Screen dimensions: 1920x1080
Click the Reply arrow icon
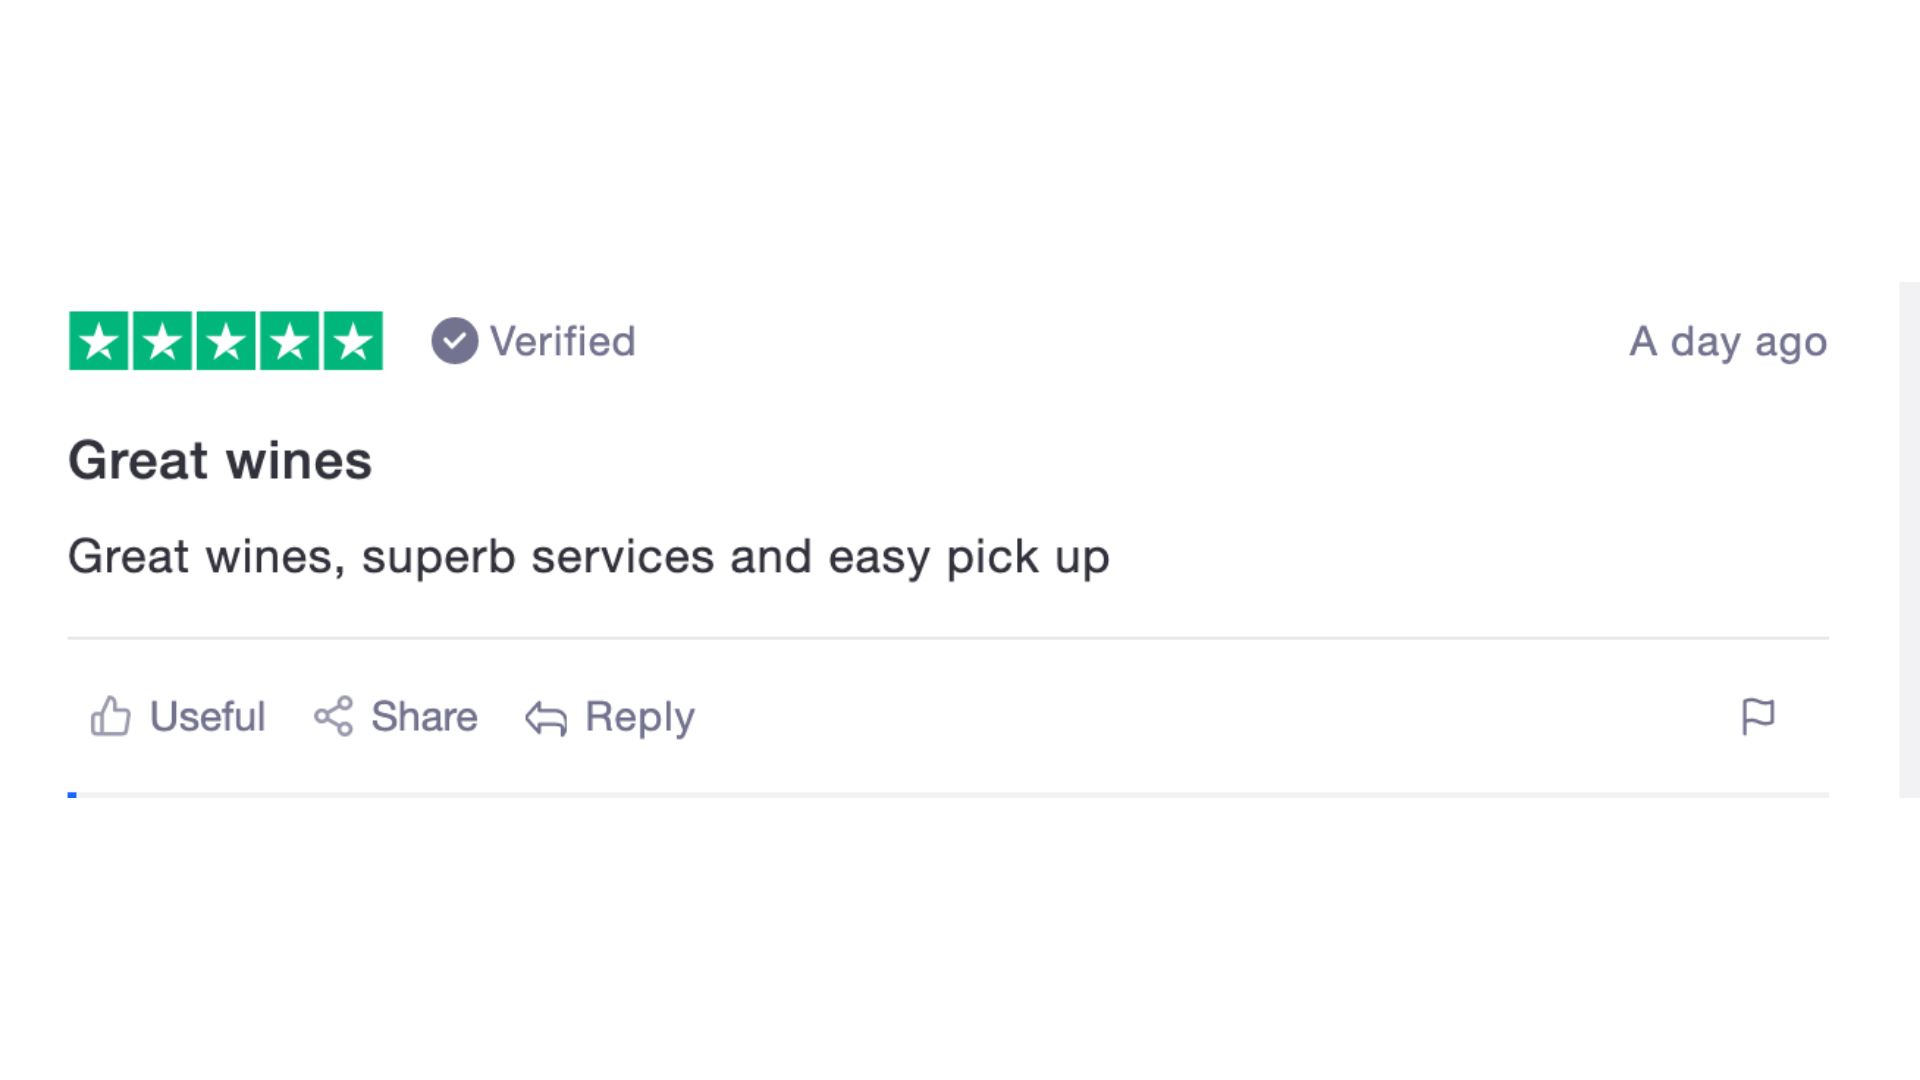[x=546, y=718]
